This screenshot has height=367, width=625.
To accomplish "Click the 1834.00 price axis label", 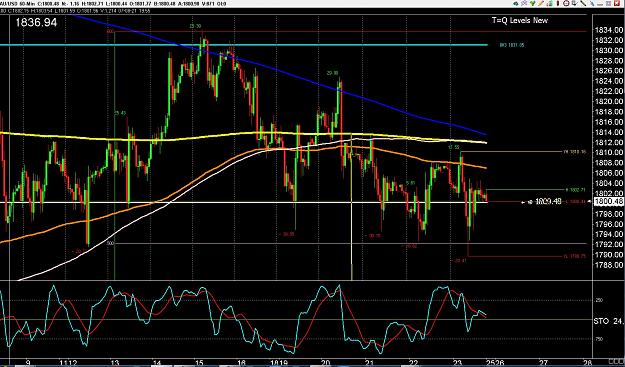I will coord(608,30).
